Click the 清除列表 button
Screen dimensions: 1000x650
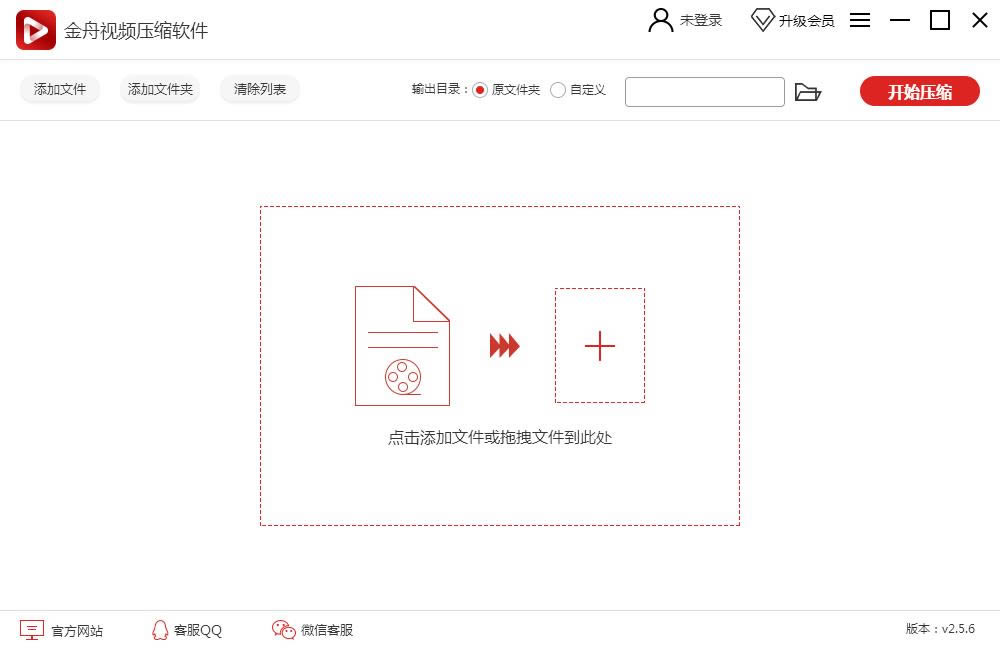pos(260,89)
